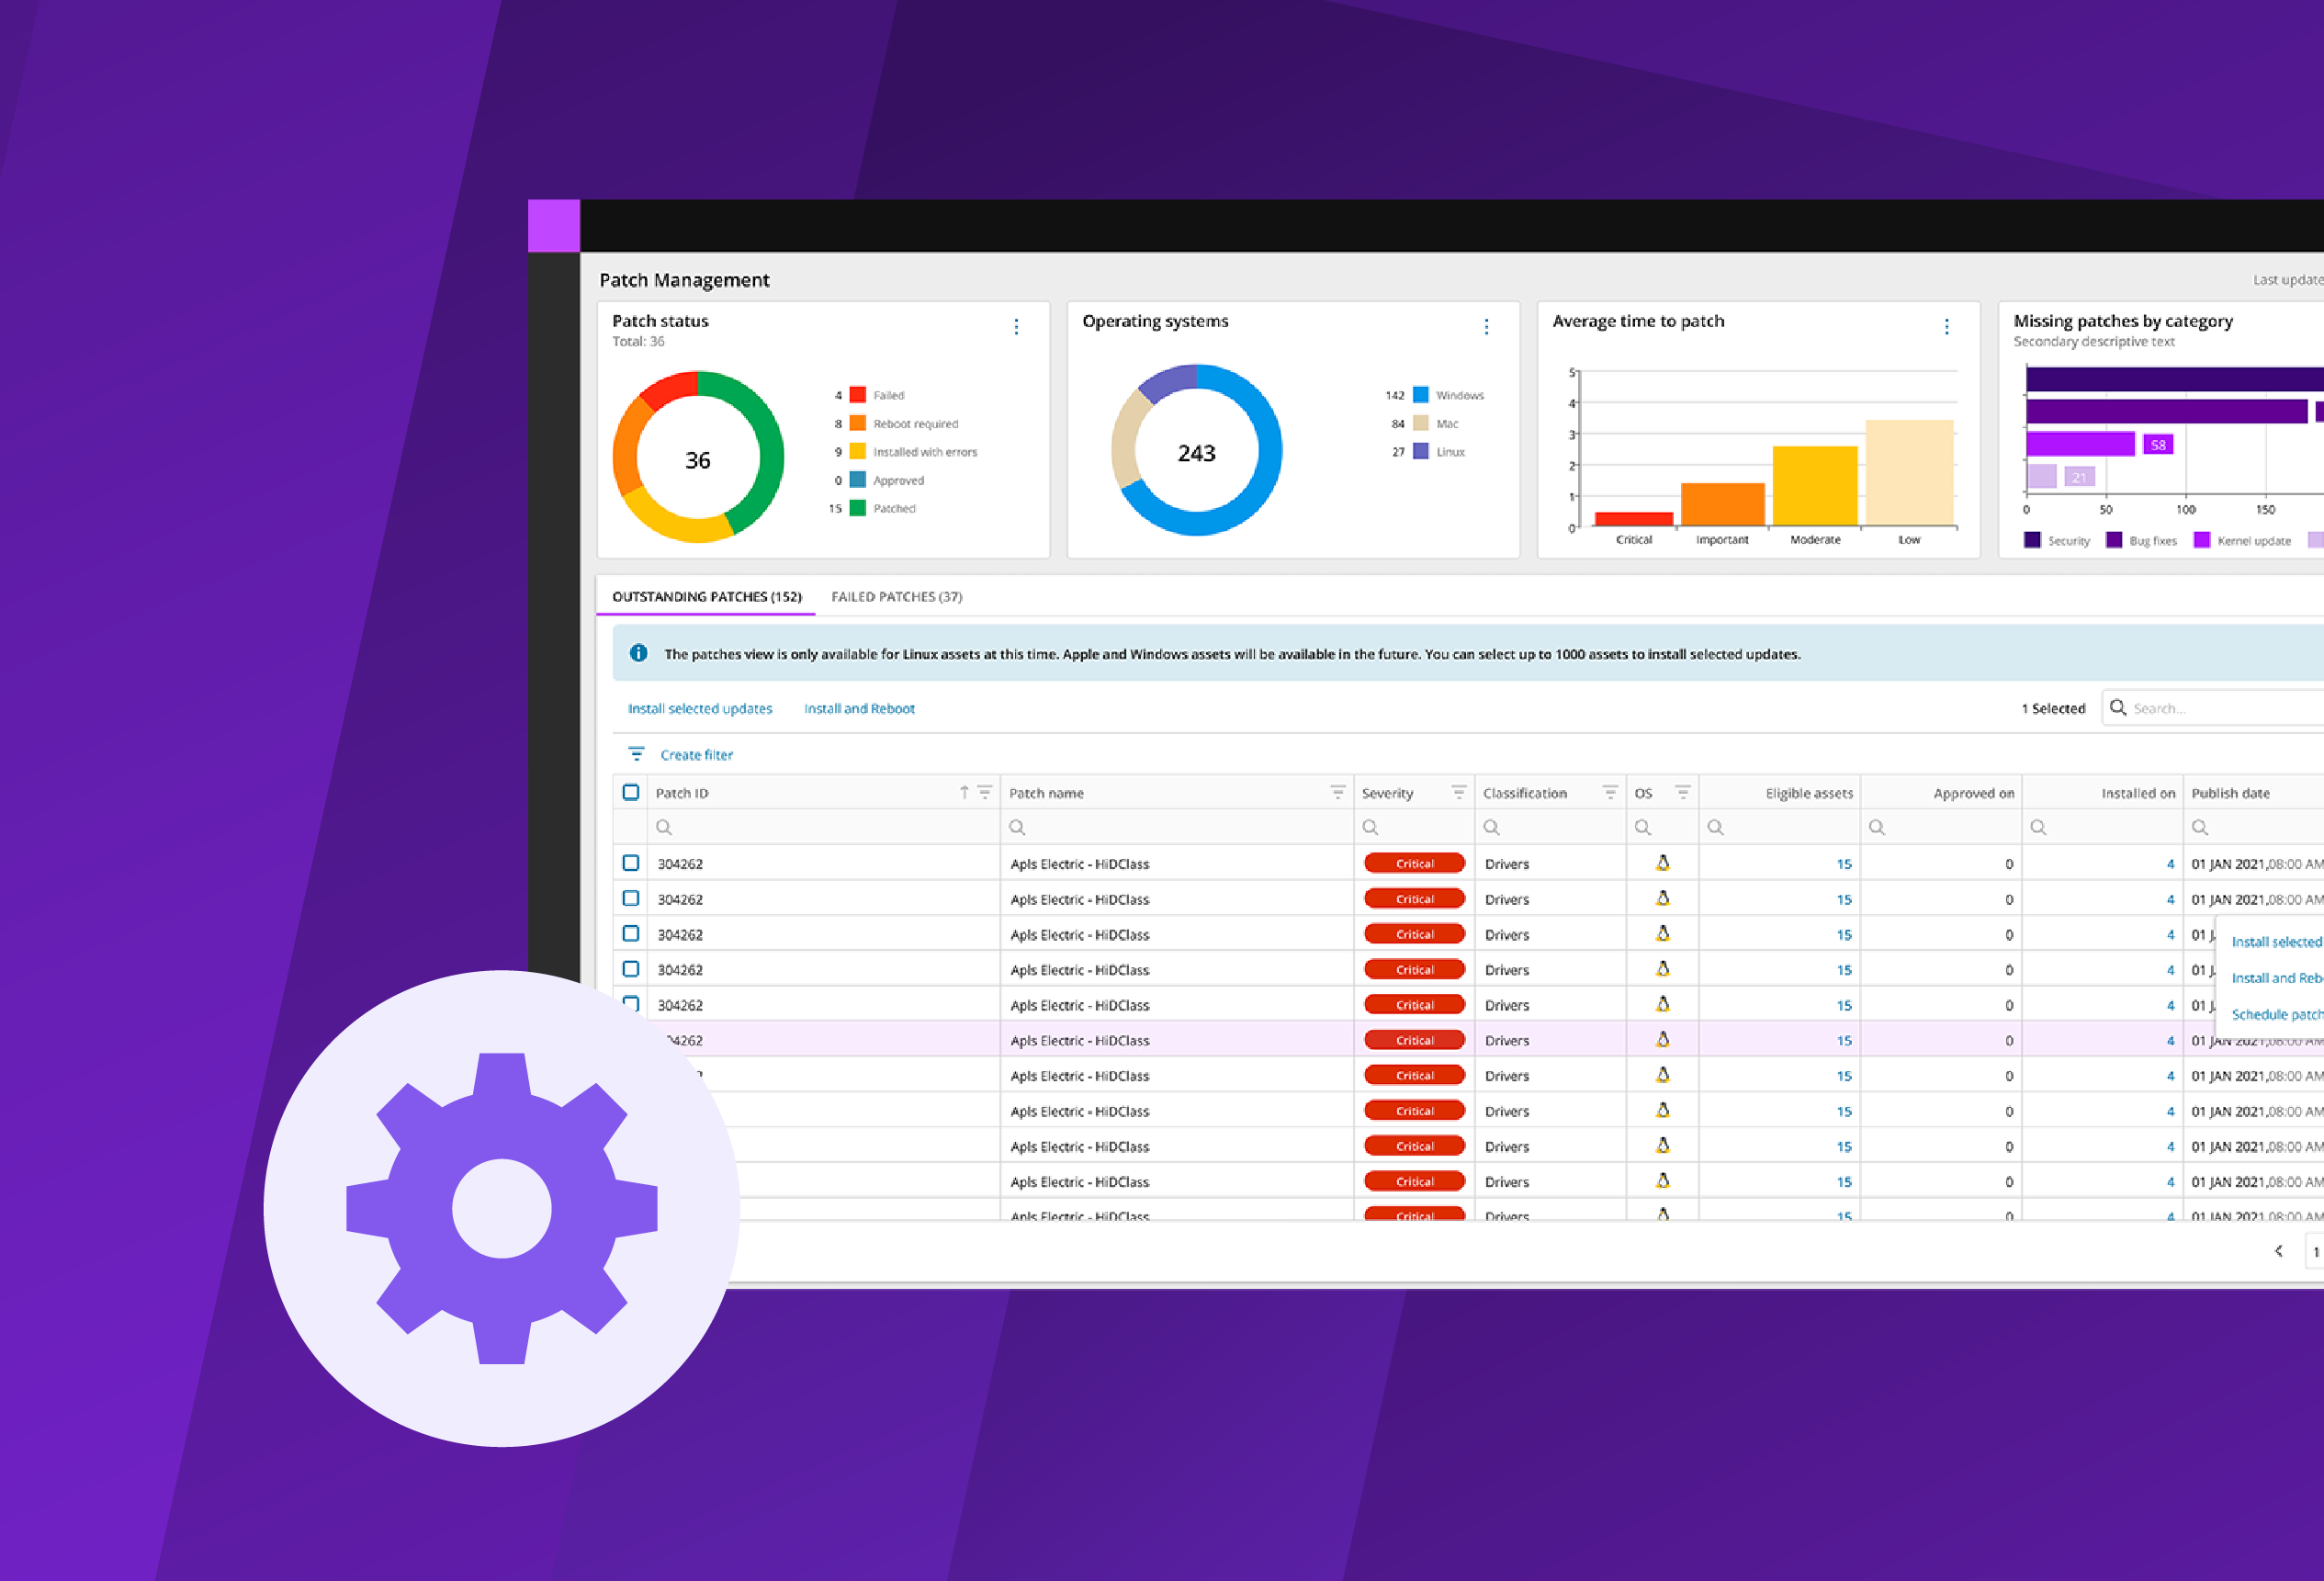Click the search icon under Eligible assets column
The width and height of the screenshot is (2324, 1581).
click(x=1715, y=827)
